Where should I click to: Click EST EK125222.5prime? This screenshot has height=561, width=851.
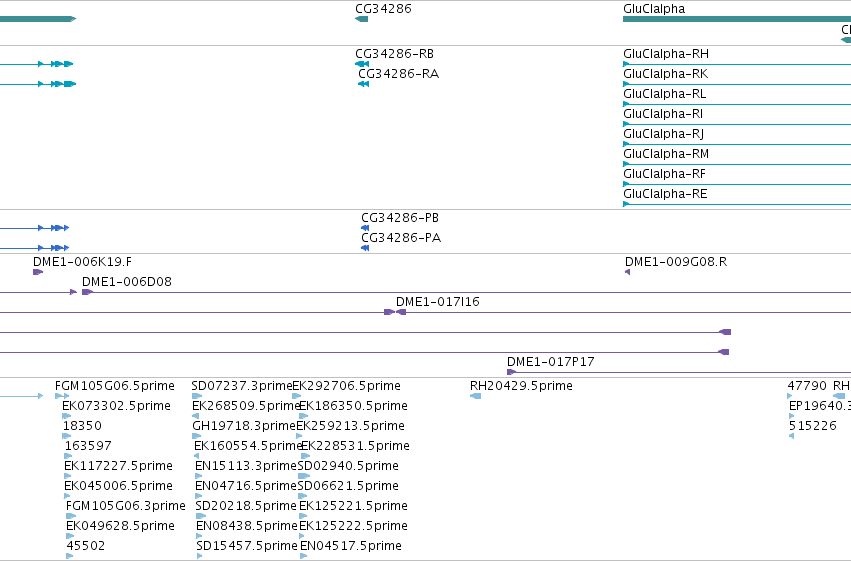coord(353,526)
